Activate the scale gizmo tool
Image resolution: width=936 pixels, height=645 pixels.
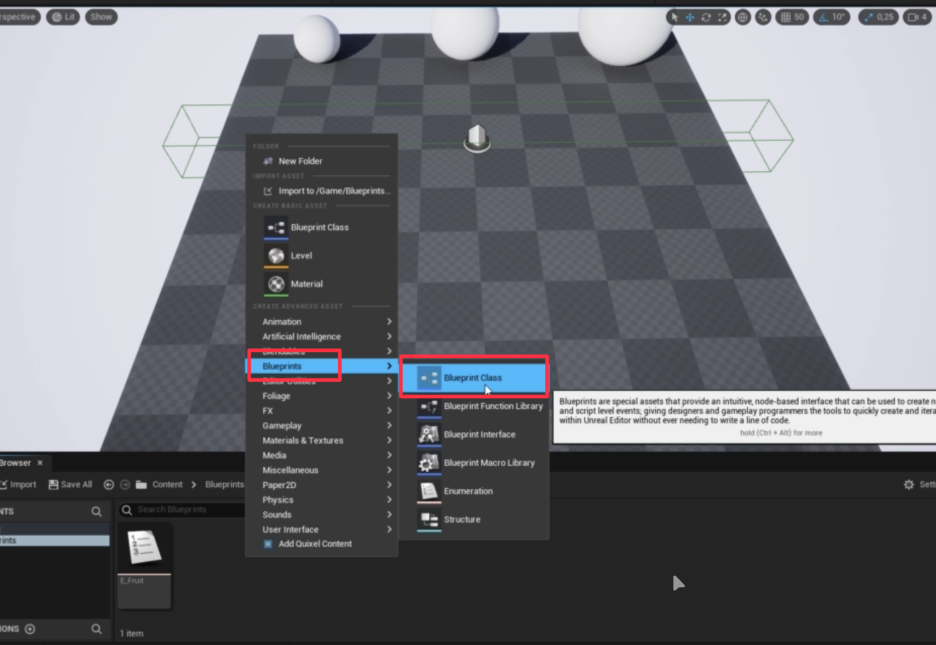pos(722,17)
